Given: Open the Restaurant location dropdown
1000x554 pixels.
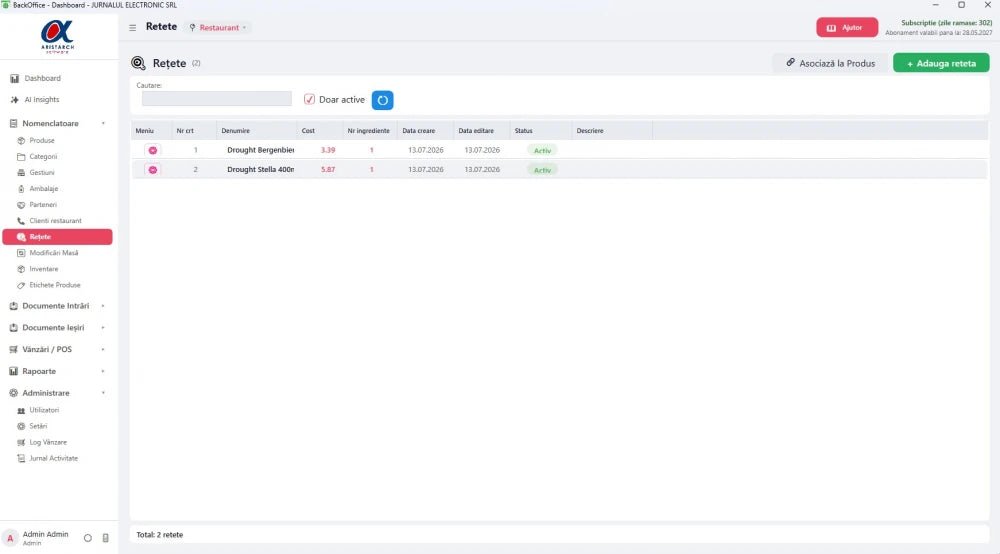Looking at the screenshot, I should pos(219,27).
